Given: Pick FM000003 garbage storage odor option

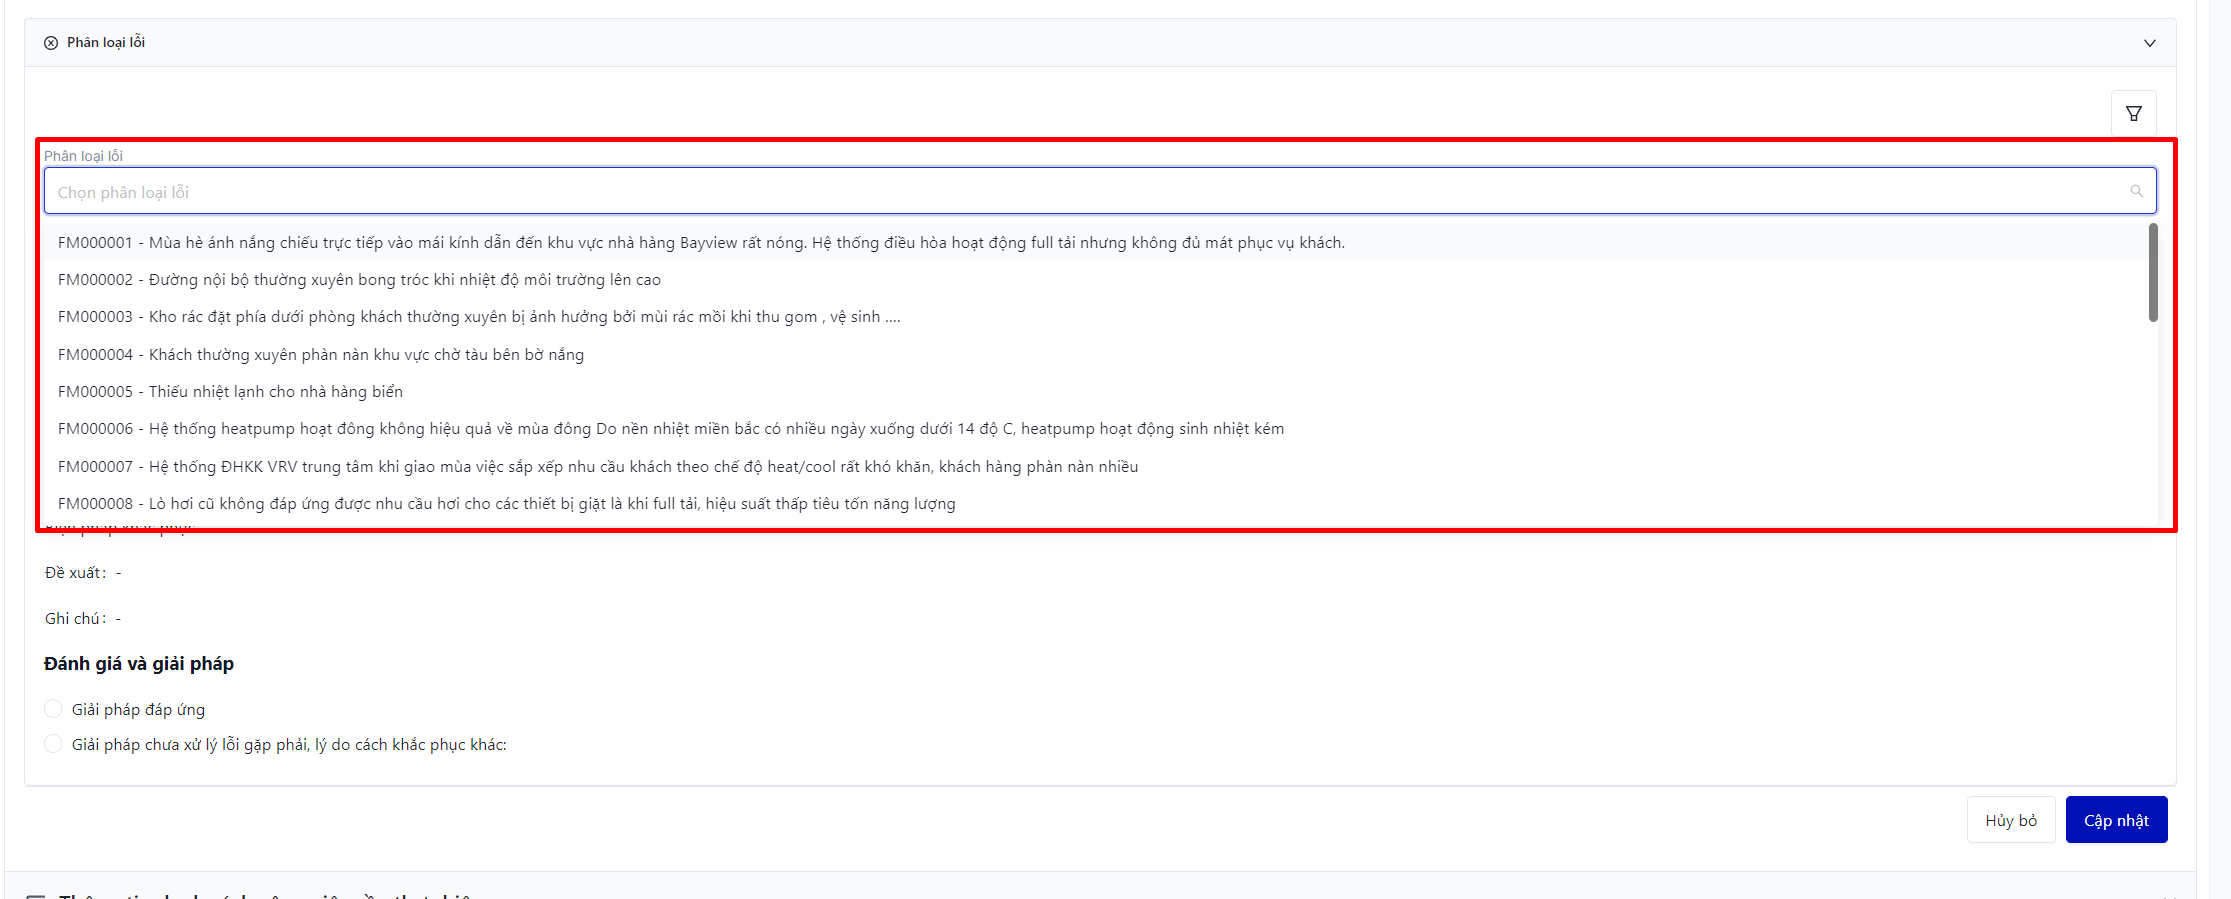Looking at the screenshot, I should coord(479,317).
